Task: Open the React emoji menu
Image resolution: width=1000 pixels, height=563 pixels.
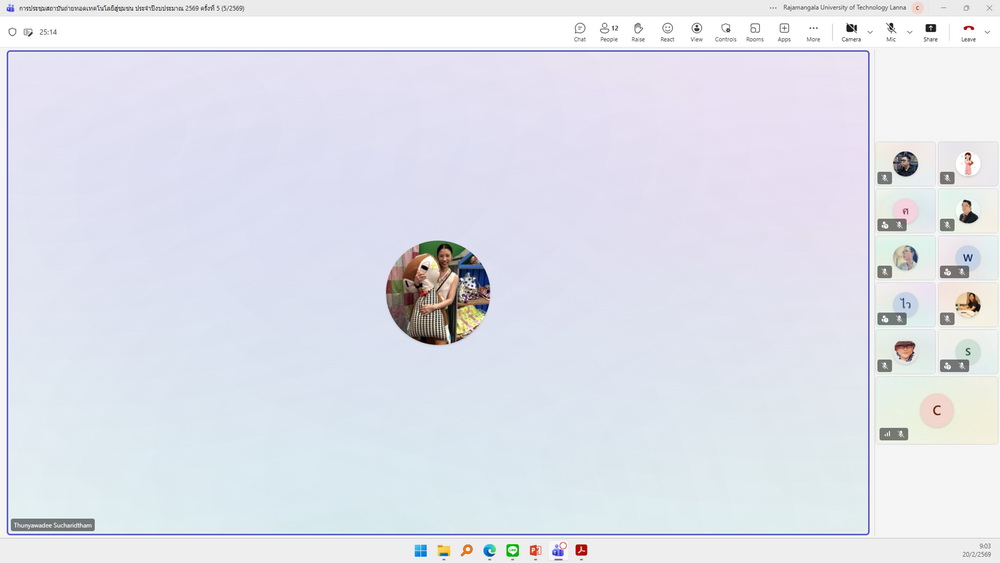Action: coord(667,31)
